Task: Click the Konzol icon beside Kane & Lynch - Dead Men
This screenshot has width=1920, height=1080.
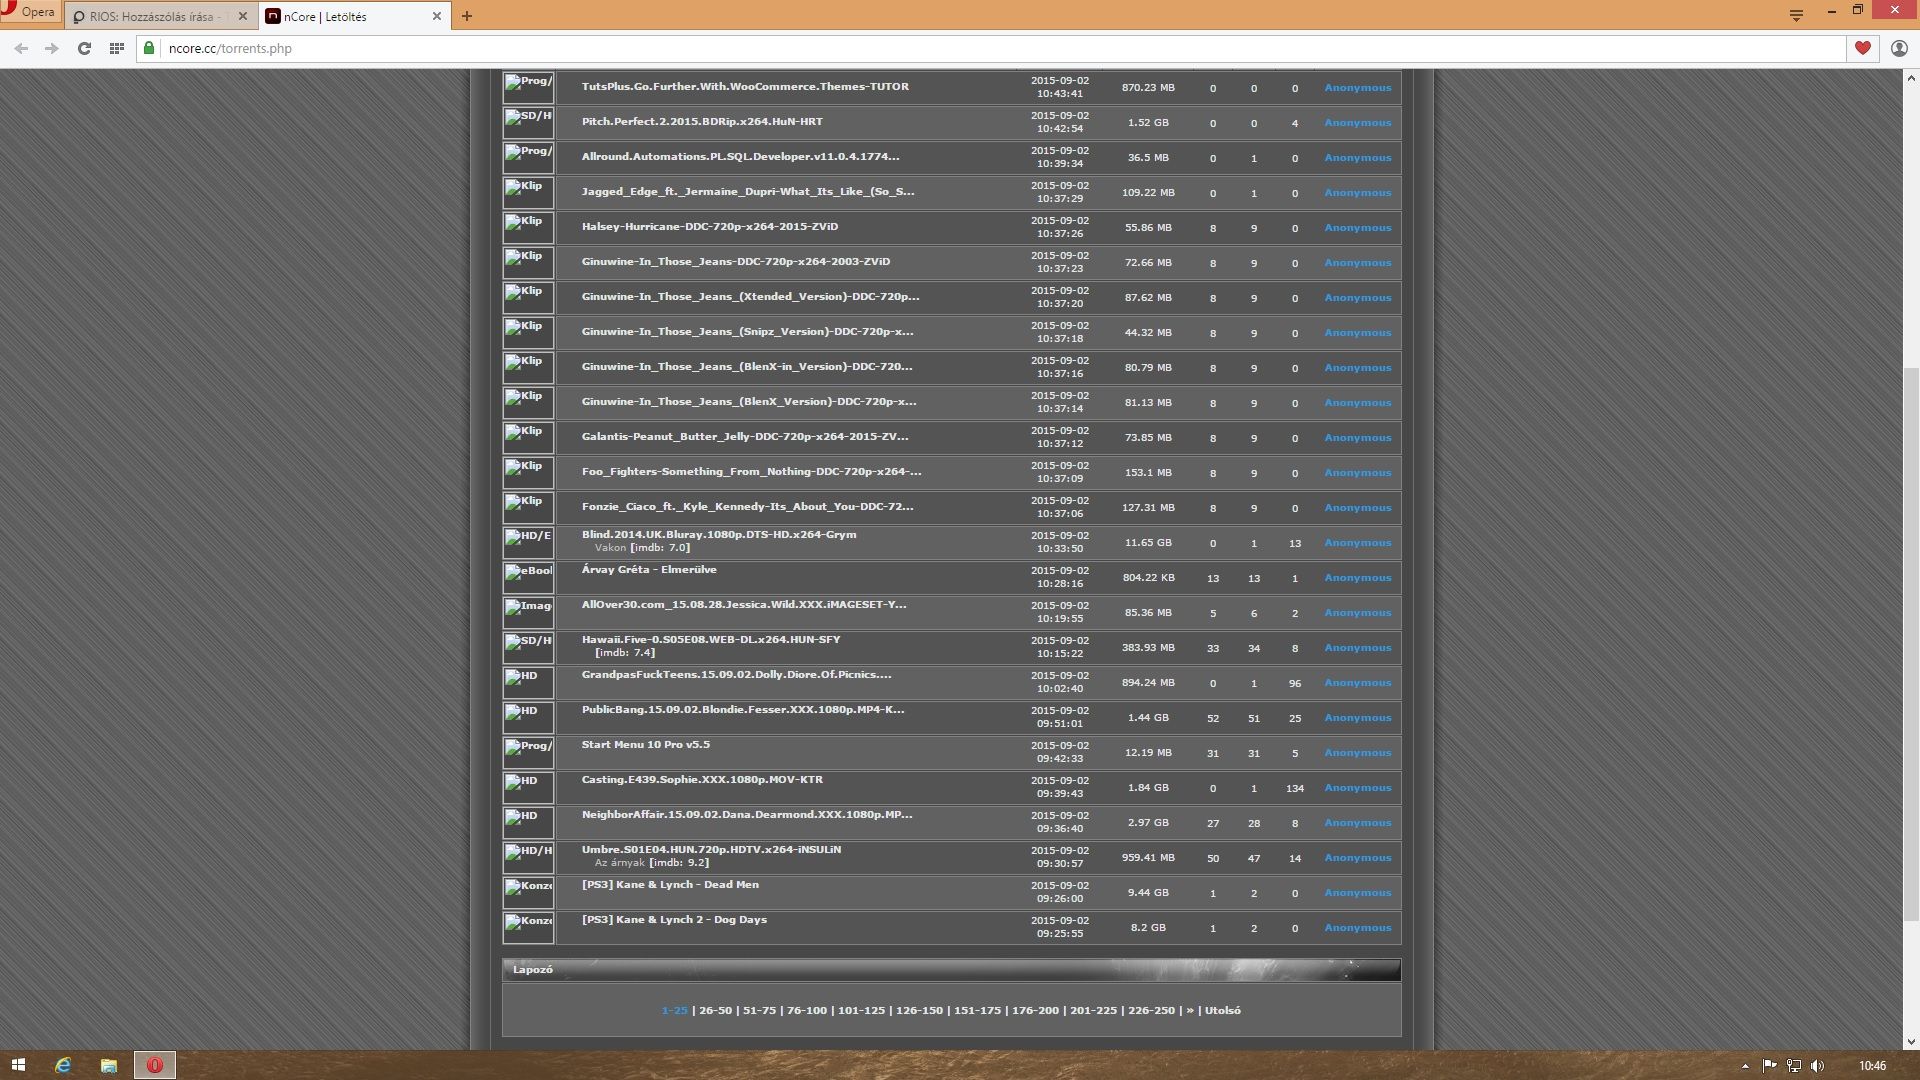Action: tap(528, 892)
